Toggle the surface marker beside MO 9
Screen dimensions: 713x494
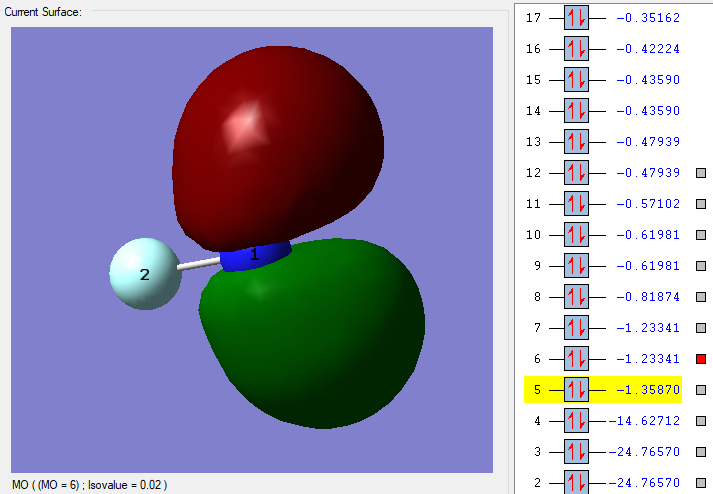pyautogui.click(x=701, y=266)
